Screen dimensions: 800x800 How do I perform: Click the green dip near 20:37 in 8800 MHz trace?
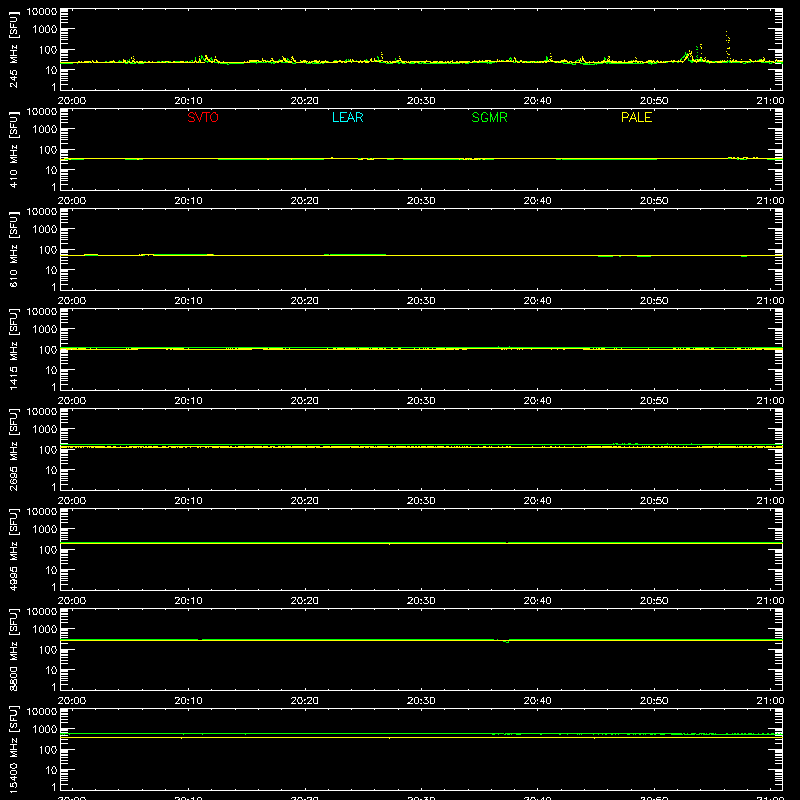(506, 641)
